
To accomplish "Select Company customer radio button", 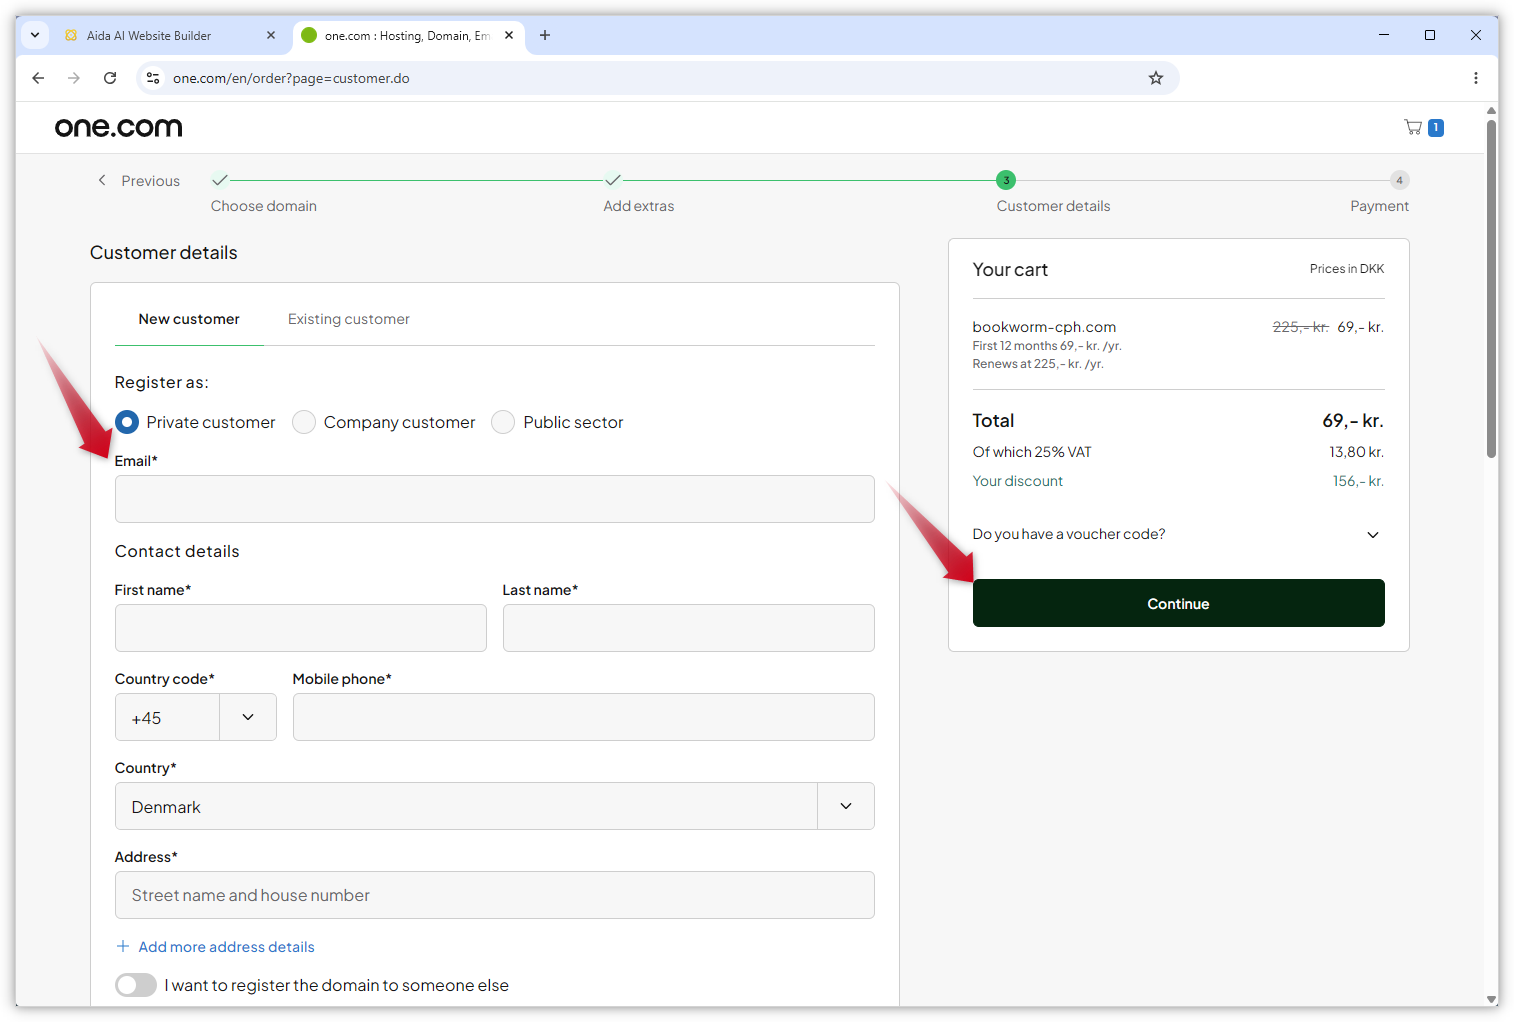I will [x=304, y=422].
